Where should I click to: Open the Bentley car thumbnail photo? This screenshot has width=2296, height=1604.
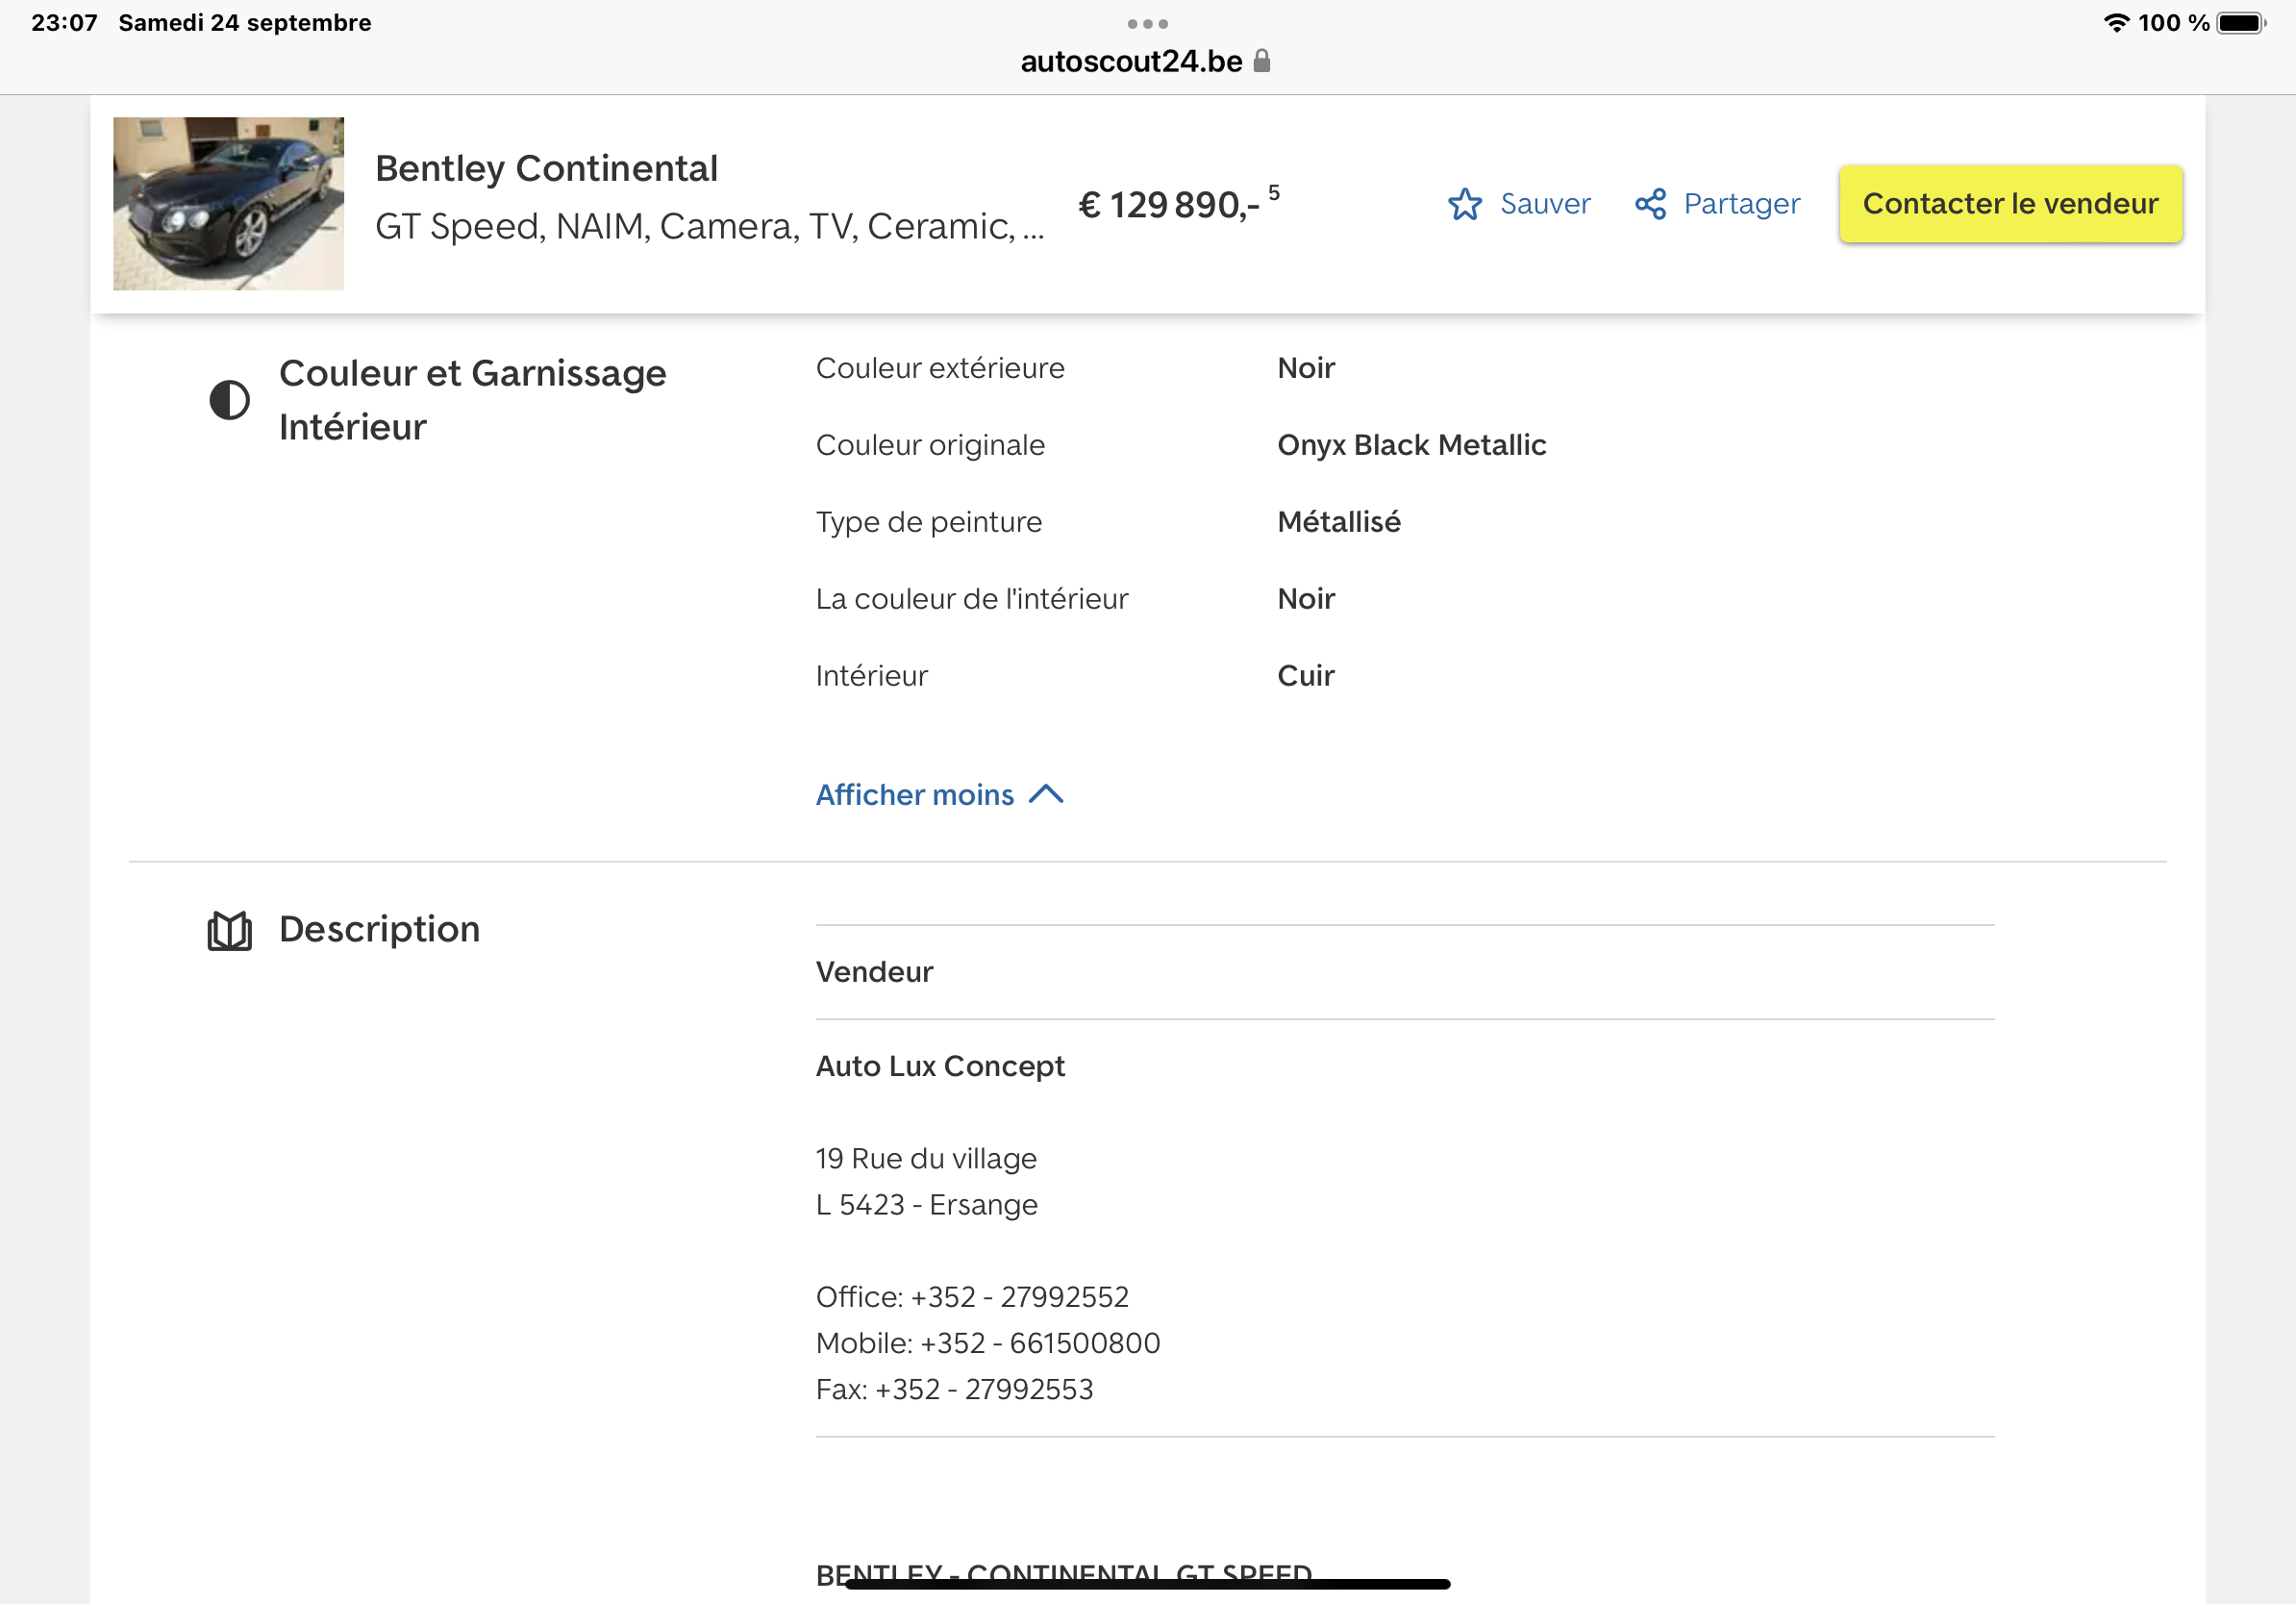coord(228,203)
